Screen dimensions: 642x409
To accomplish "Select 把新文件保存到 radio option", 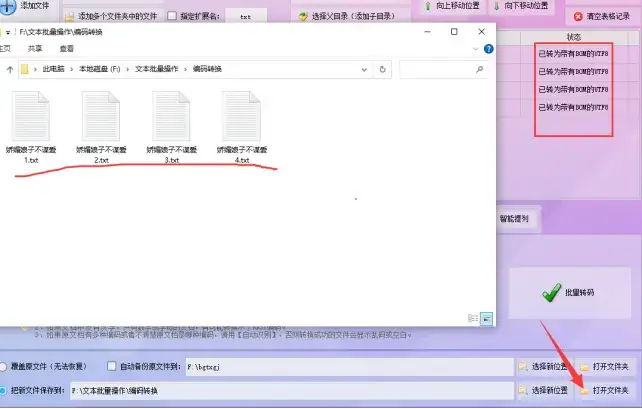I will click(5, 390).
